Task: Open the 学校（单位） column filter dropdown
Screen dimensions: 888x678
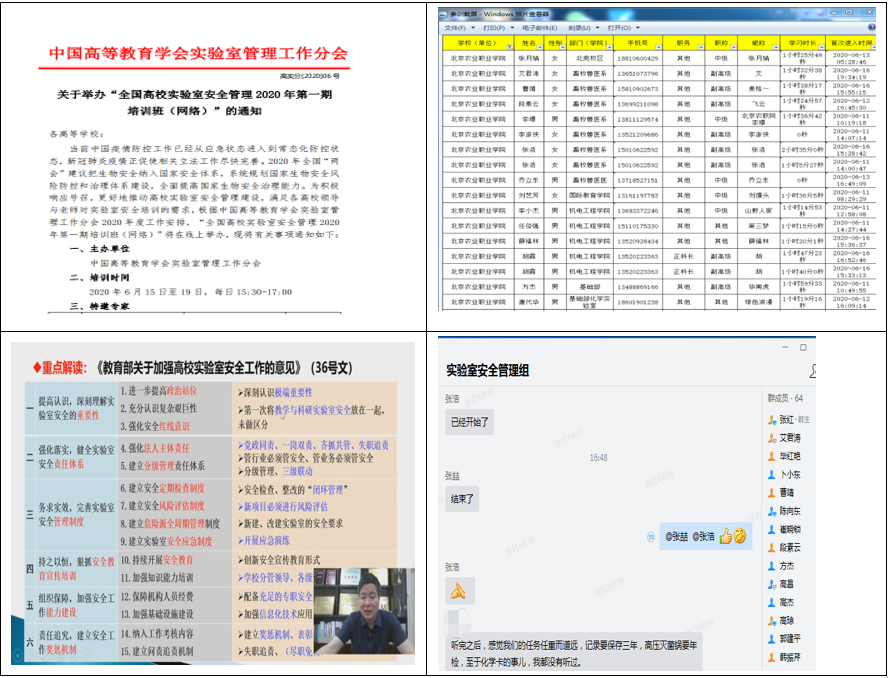Action: (x=510, y=45)
